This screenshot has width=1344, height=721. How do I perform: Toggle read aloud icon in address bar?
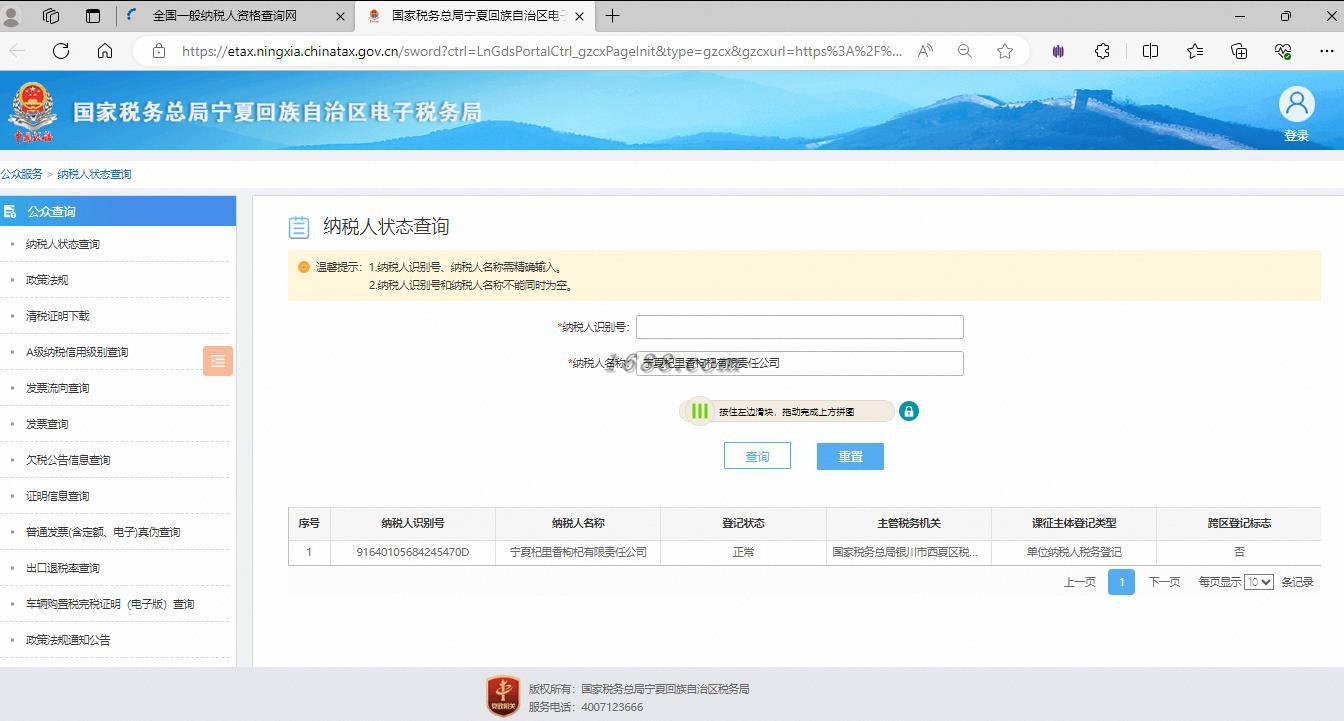926,51
